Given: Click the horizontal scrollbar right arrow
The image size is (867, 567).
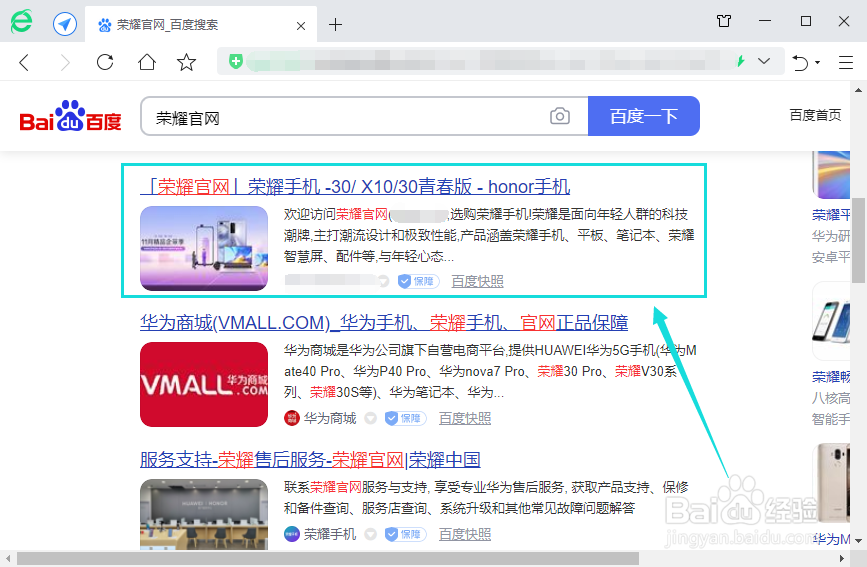Looking at the screenshot, I should coord(842,559).
